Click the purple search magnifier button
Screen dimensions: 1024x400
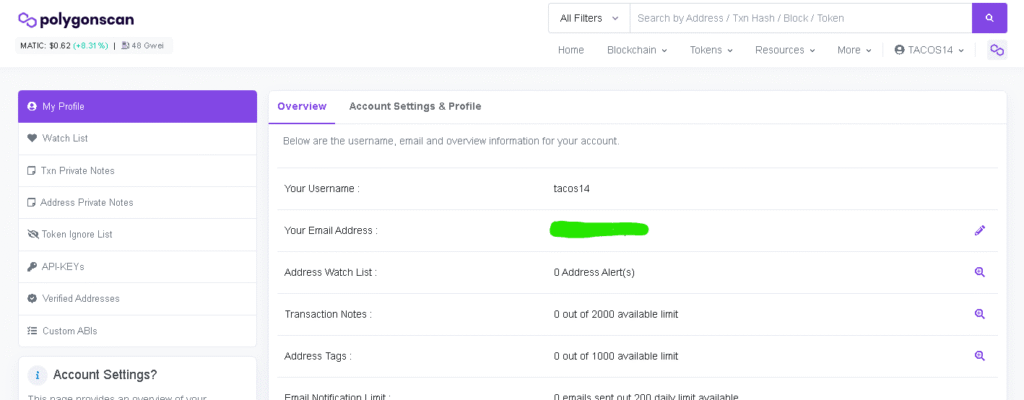tap(988, 18)
